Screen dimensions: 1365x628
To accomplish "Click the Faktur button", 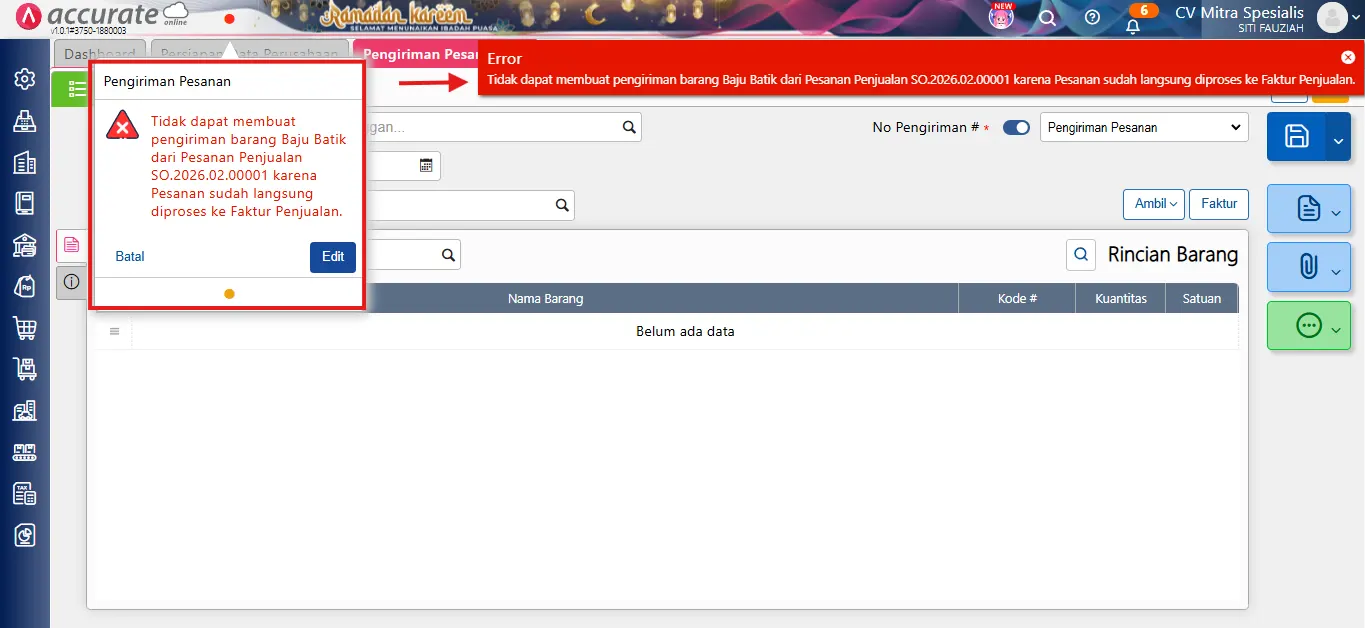I will pyautogui.click(x=1219, y=204).
